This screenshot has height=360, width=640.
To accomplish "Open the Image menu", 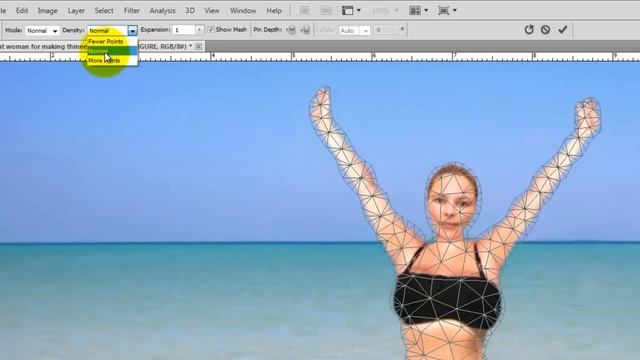I will [x=47, y=11].
